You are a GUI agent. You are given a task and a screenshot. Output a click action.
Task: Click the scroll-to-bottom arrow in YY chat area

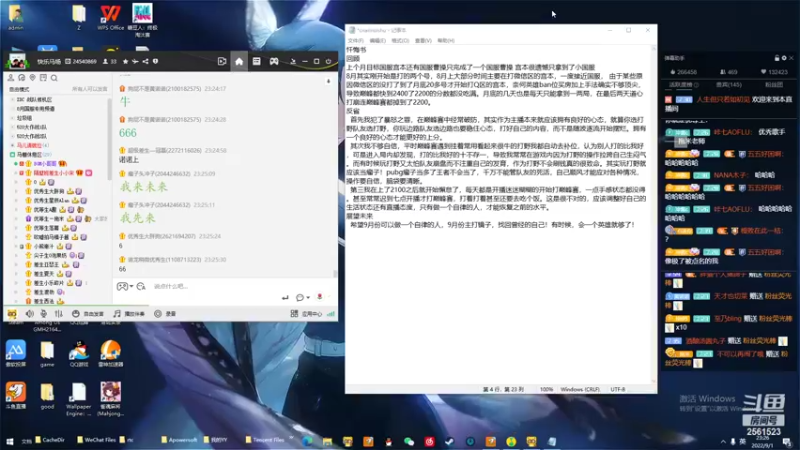coord(328,81)
